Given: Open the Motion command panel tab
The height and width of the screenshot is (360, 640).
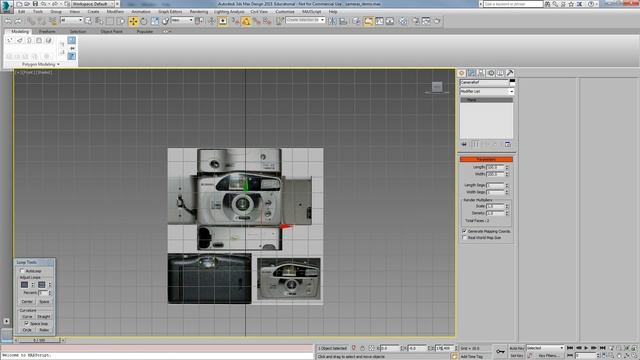Looking at the screenshot, I should tap(491, 73).
